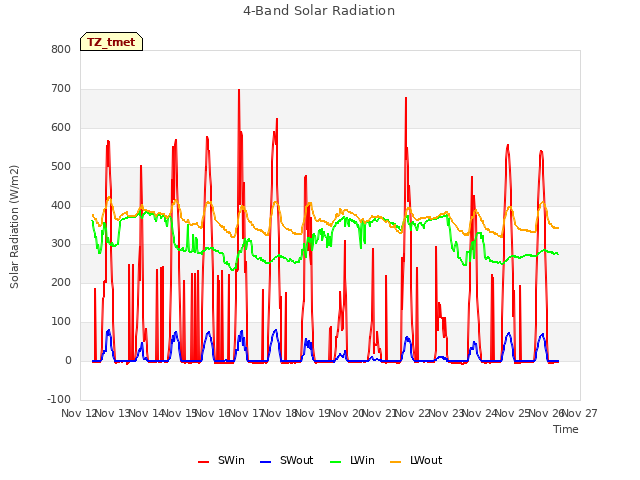Click the 400 y-axis tick label
640x480 pixels.
61,205
